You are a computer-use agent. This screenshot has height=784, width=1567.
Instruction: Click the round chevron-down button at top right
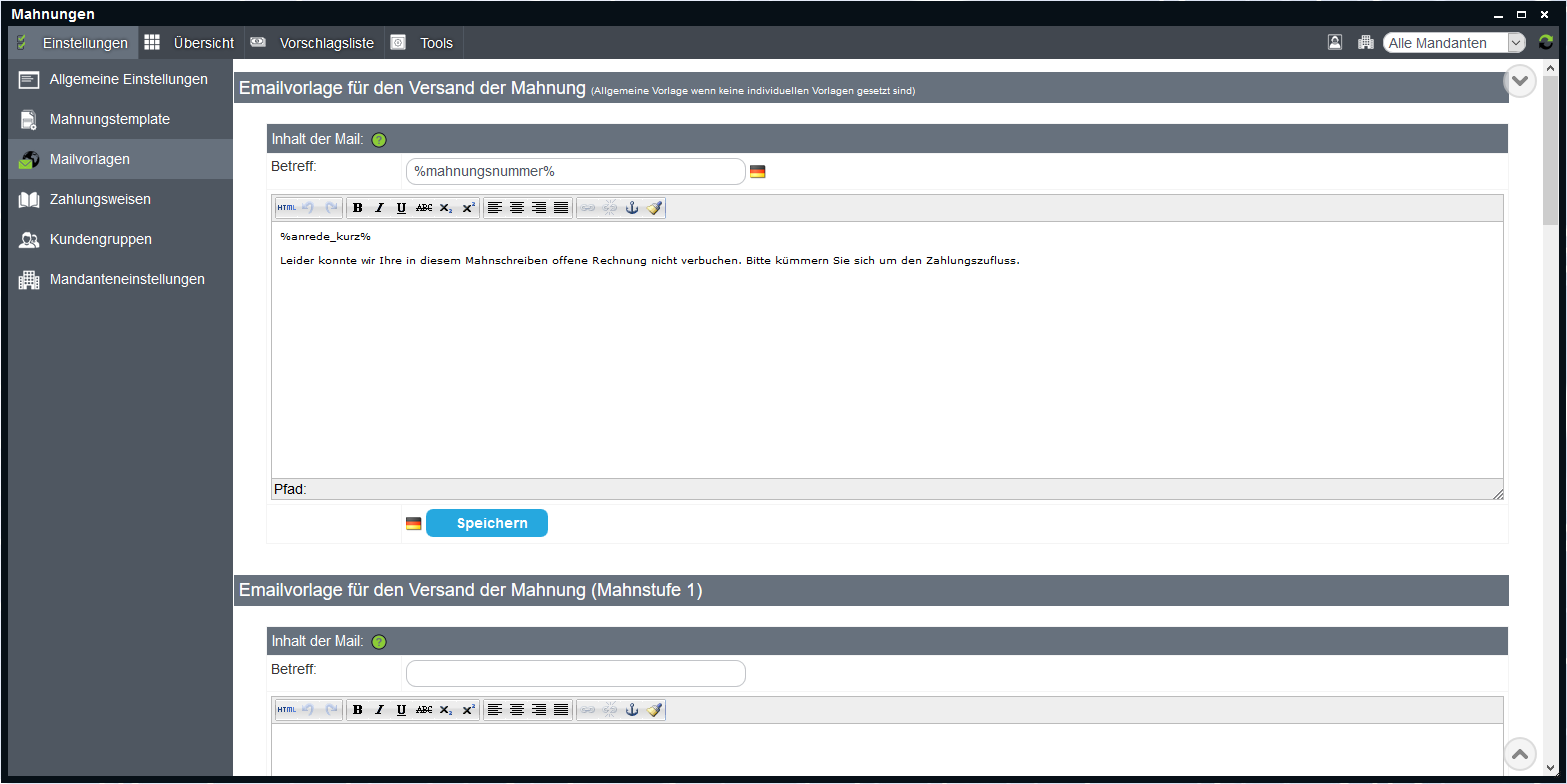coord(1520,81)
